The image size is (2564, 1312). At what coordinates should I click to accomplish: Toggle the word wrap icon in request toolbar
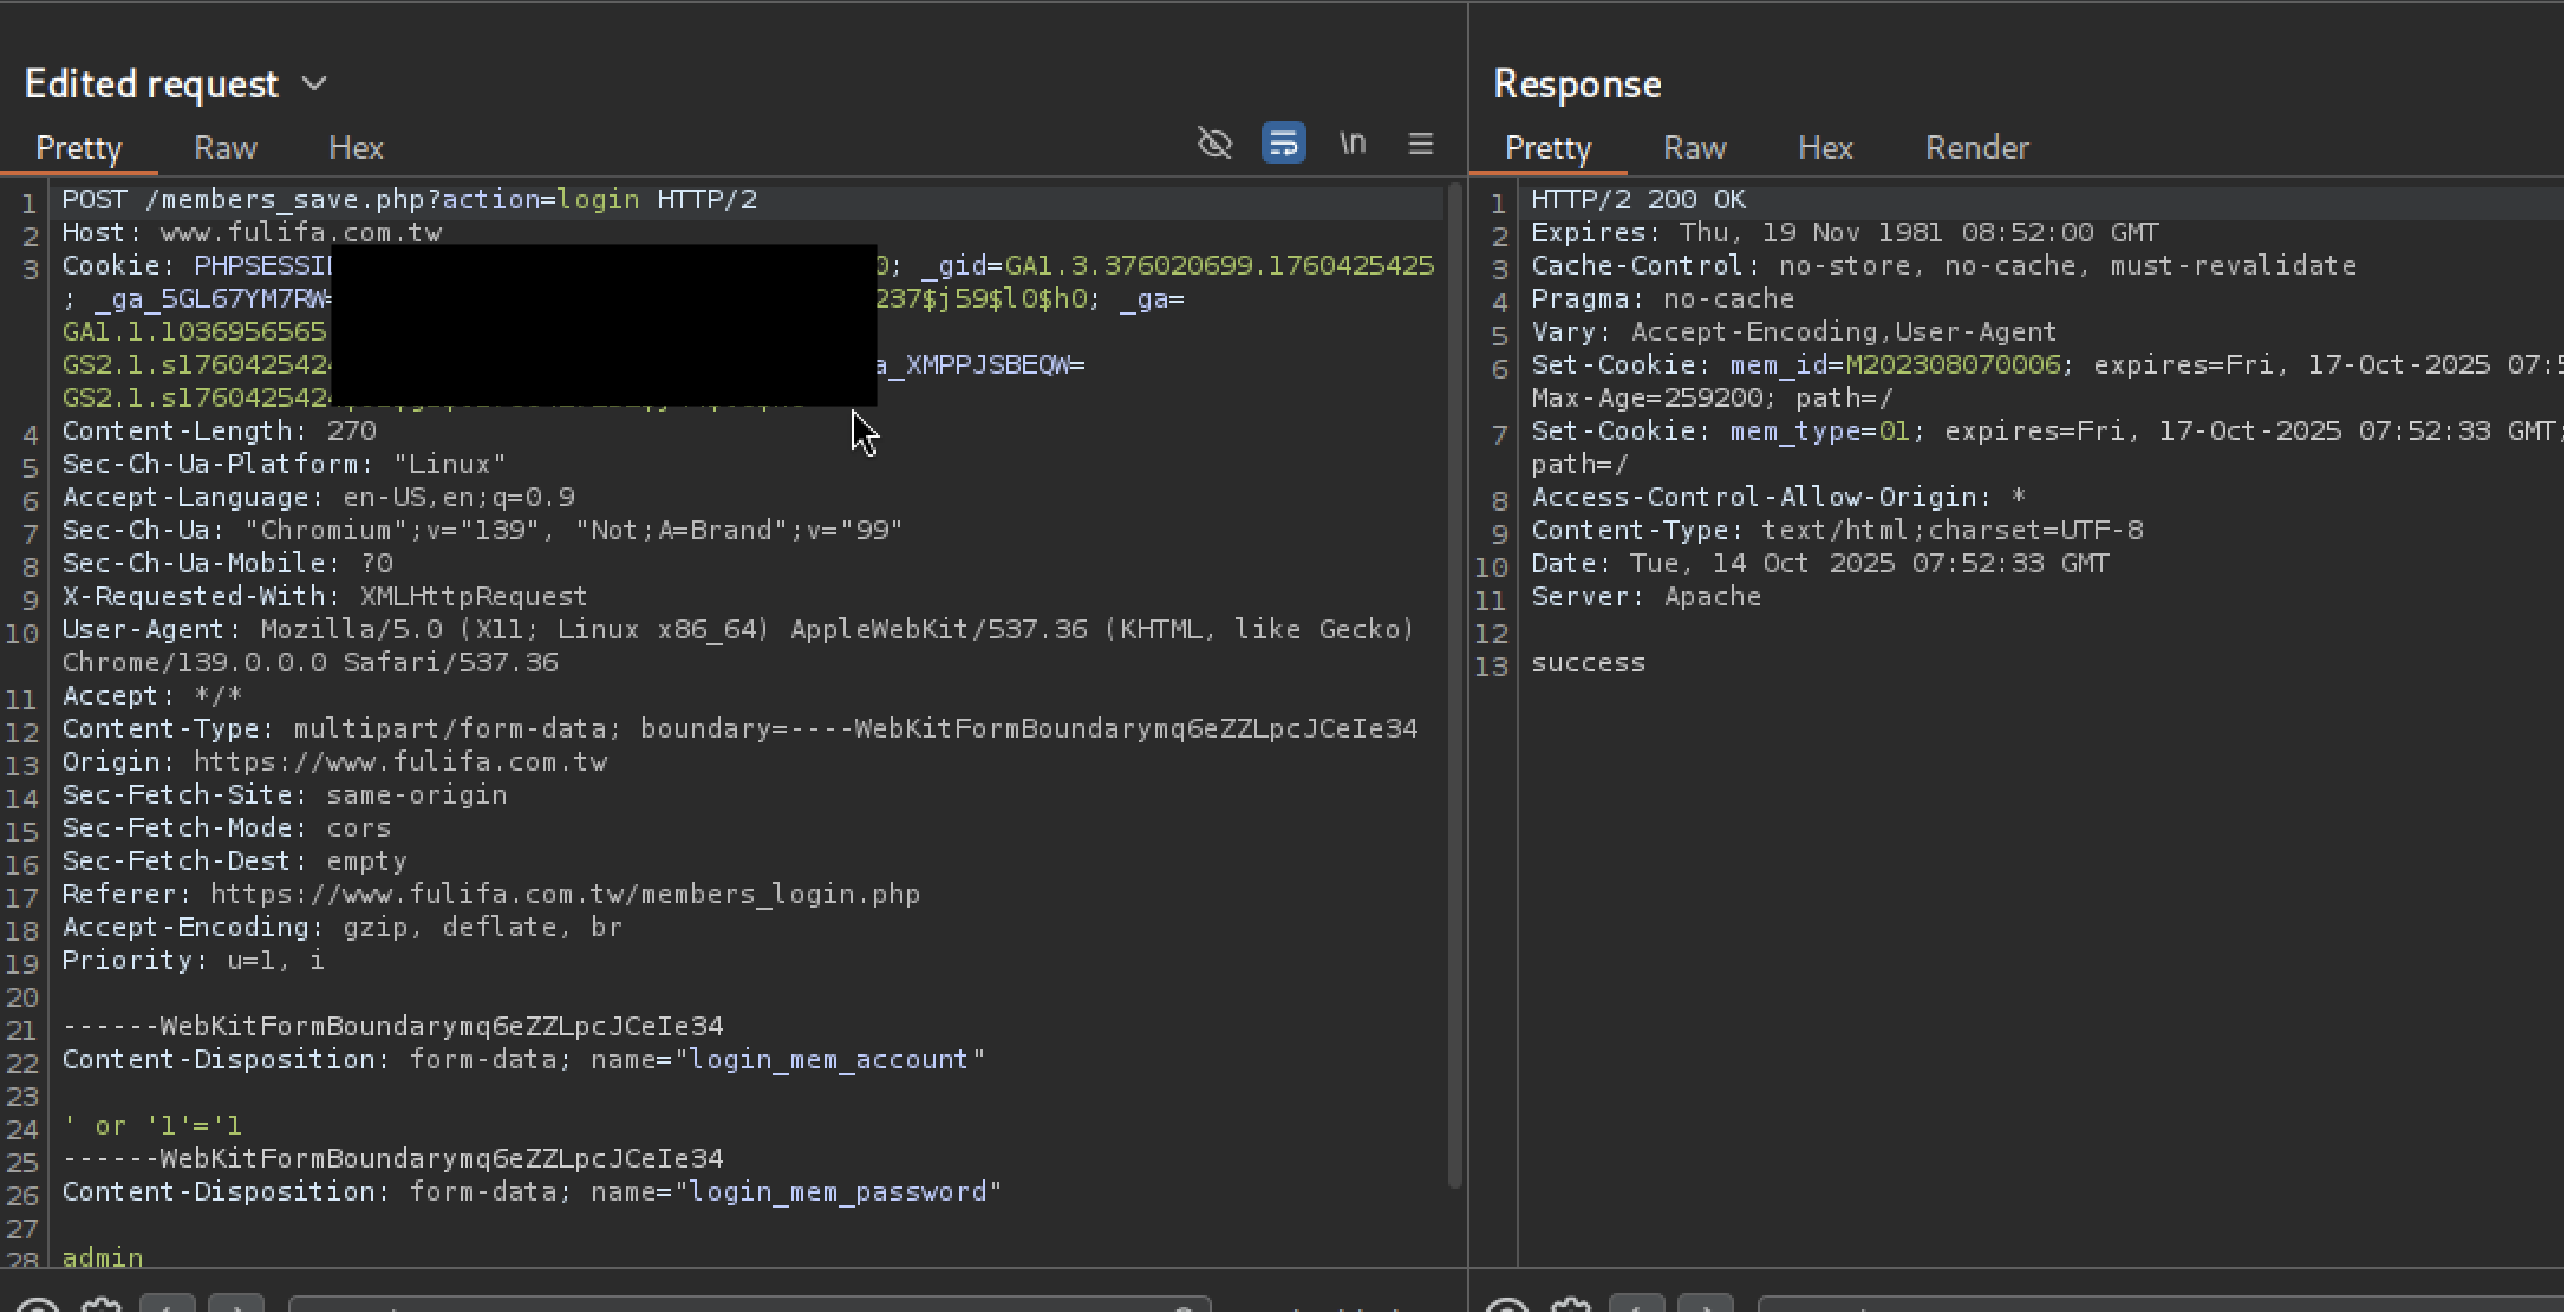tap(1283, 143)
